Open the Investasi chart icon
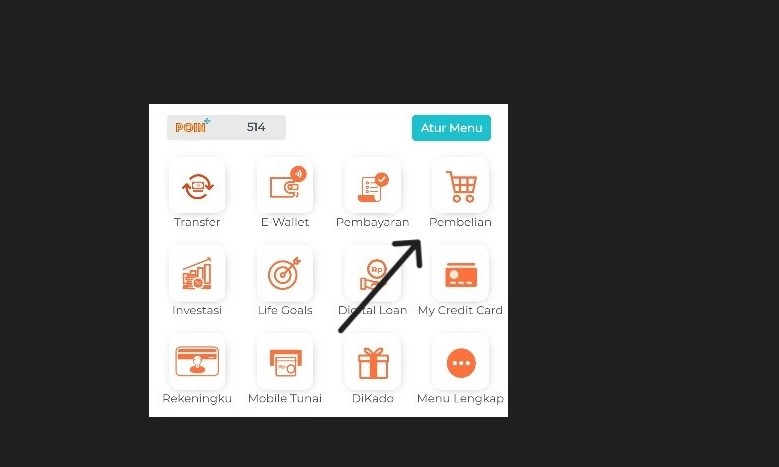Image resolution: width=779 pixels, height=467 pixels. coord(197,273)
